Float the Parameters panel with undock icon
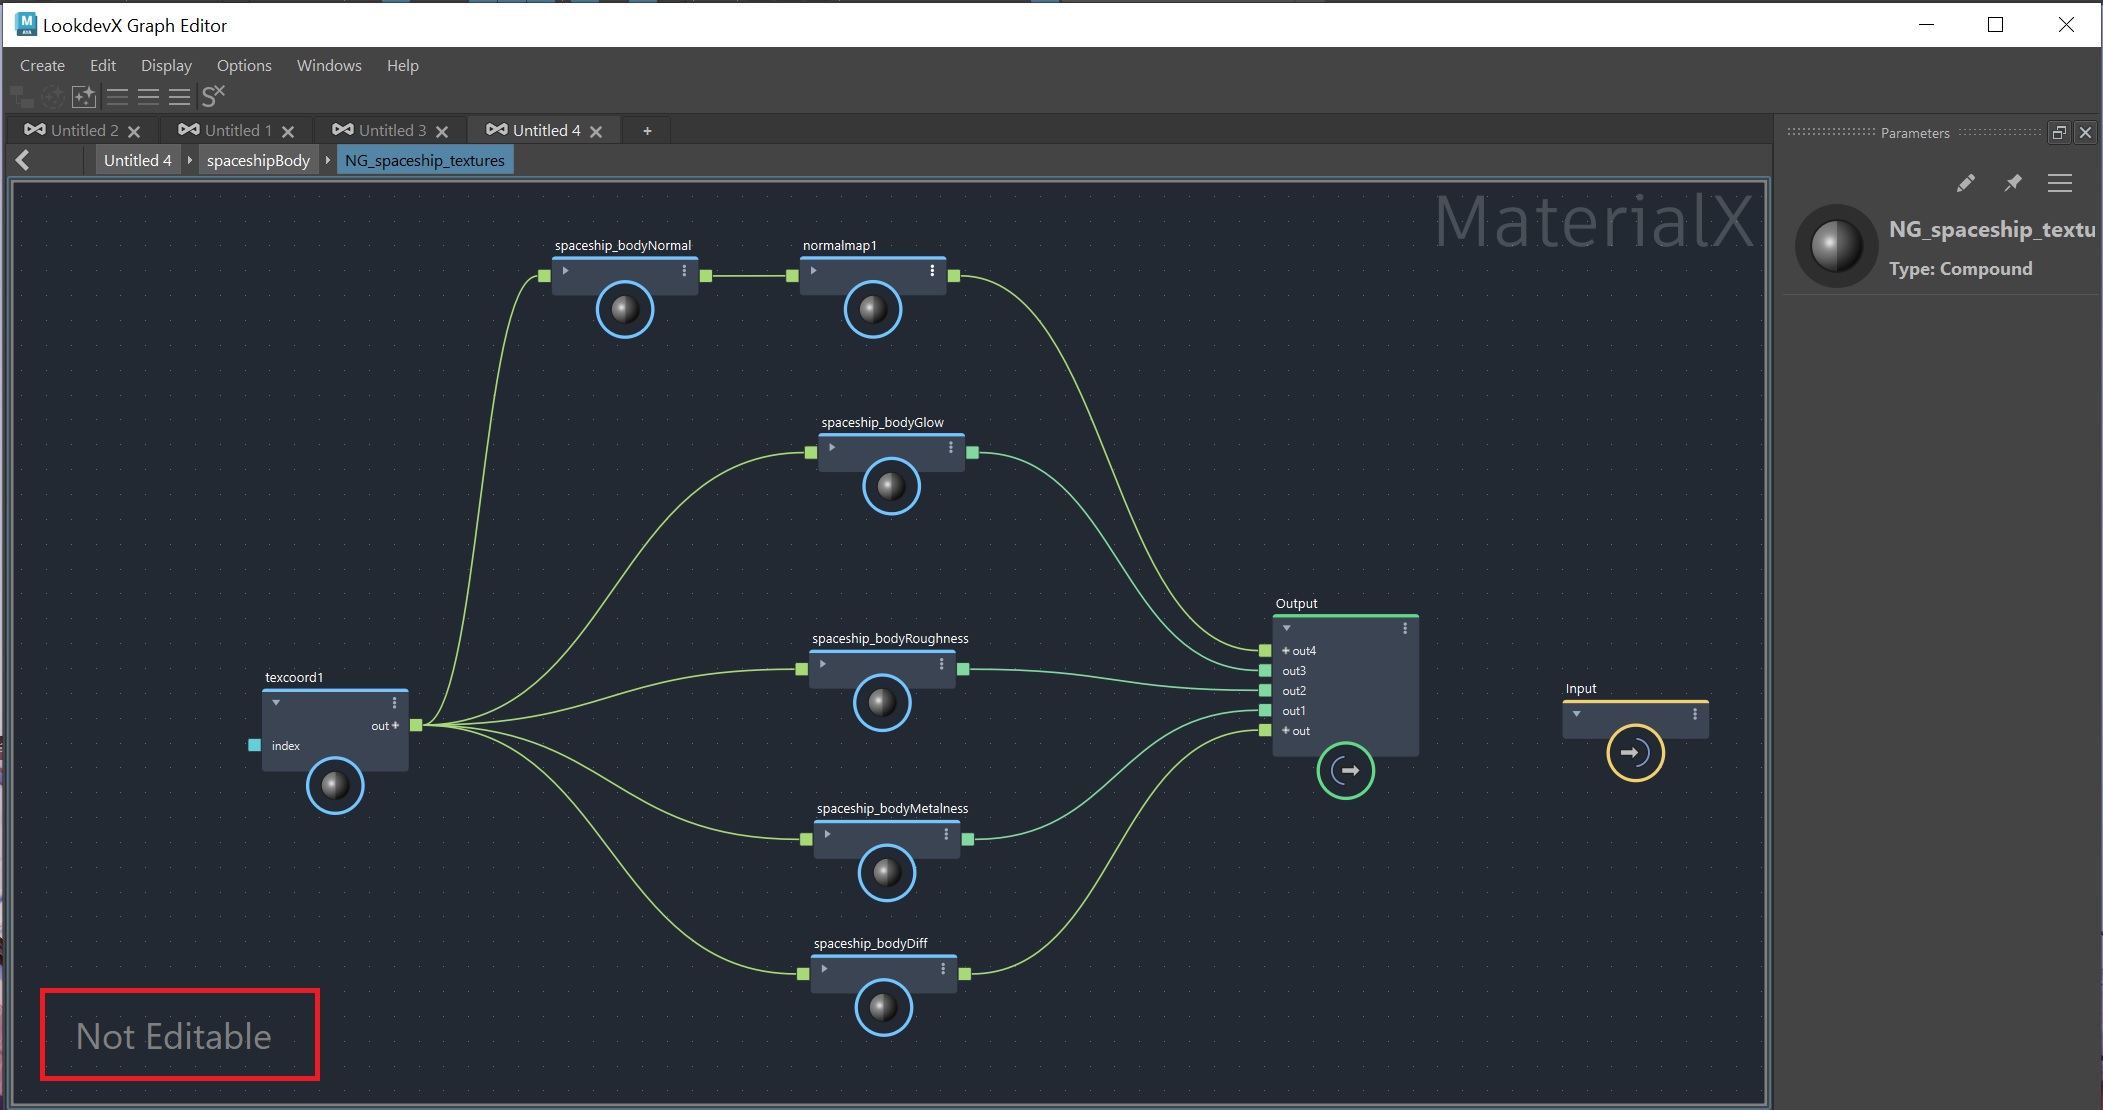This screenshot has height=1110, width=2103. 2059,132
